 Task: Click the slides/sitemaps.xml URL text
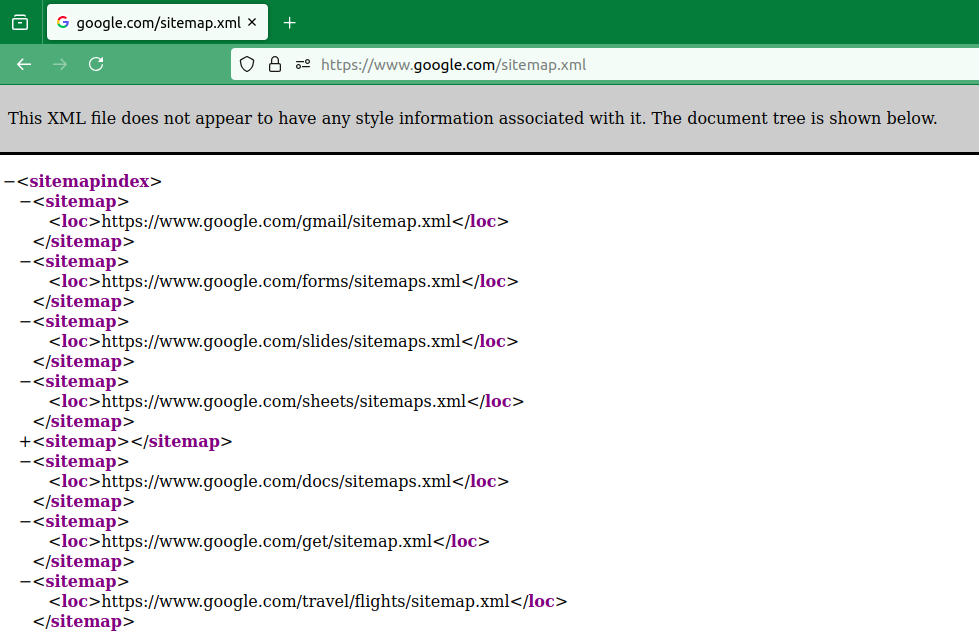coord(281,342)
